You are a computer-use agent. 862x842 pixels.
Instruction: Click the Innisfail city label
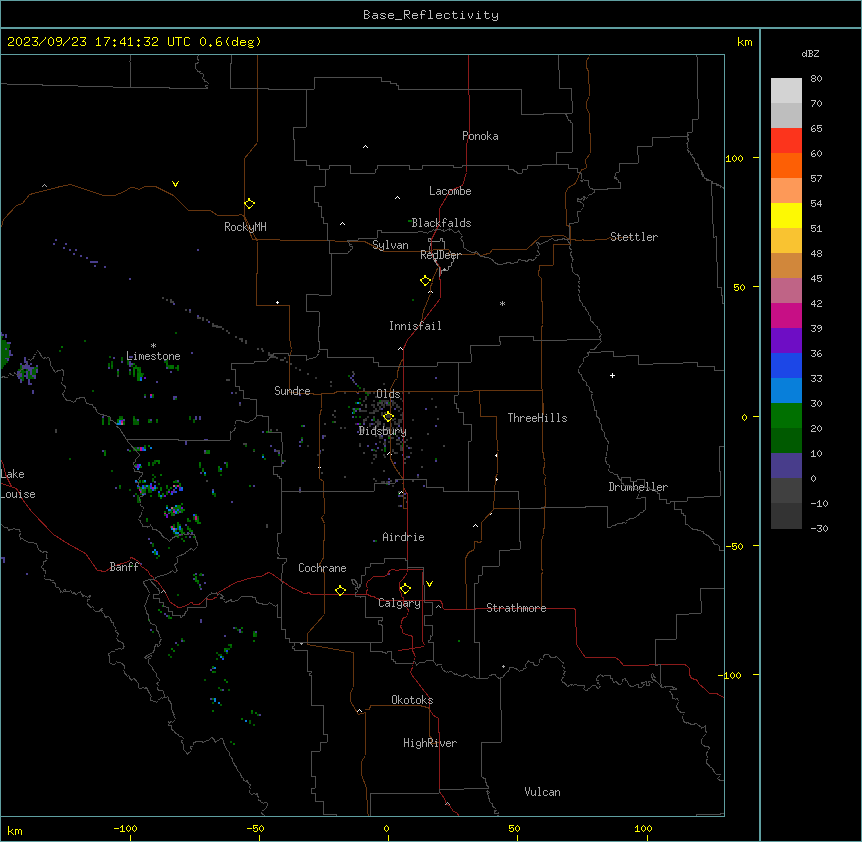click(x=415, y=326)
